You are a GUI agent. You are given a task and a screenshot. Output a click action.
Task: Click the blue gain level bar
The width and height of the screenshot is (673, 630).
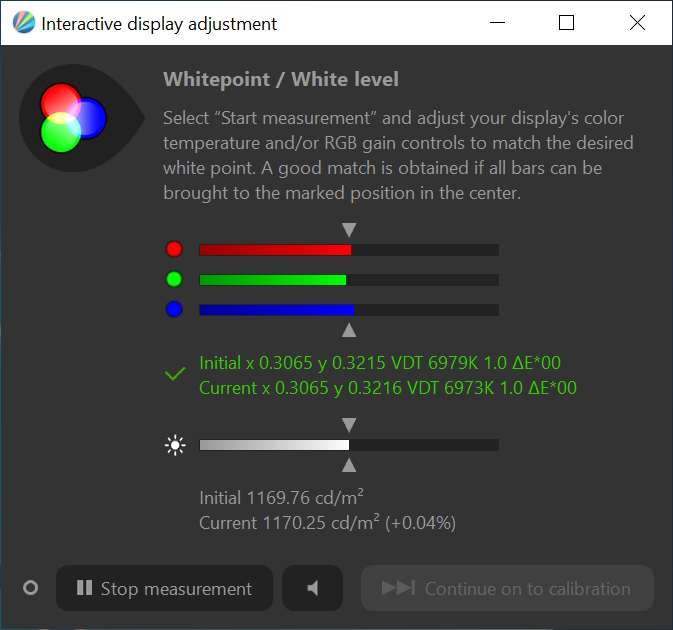tap(348, 310)
